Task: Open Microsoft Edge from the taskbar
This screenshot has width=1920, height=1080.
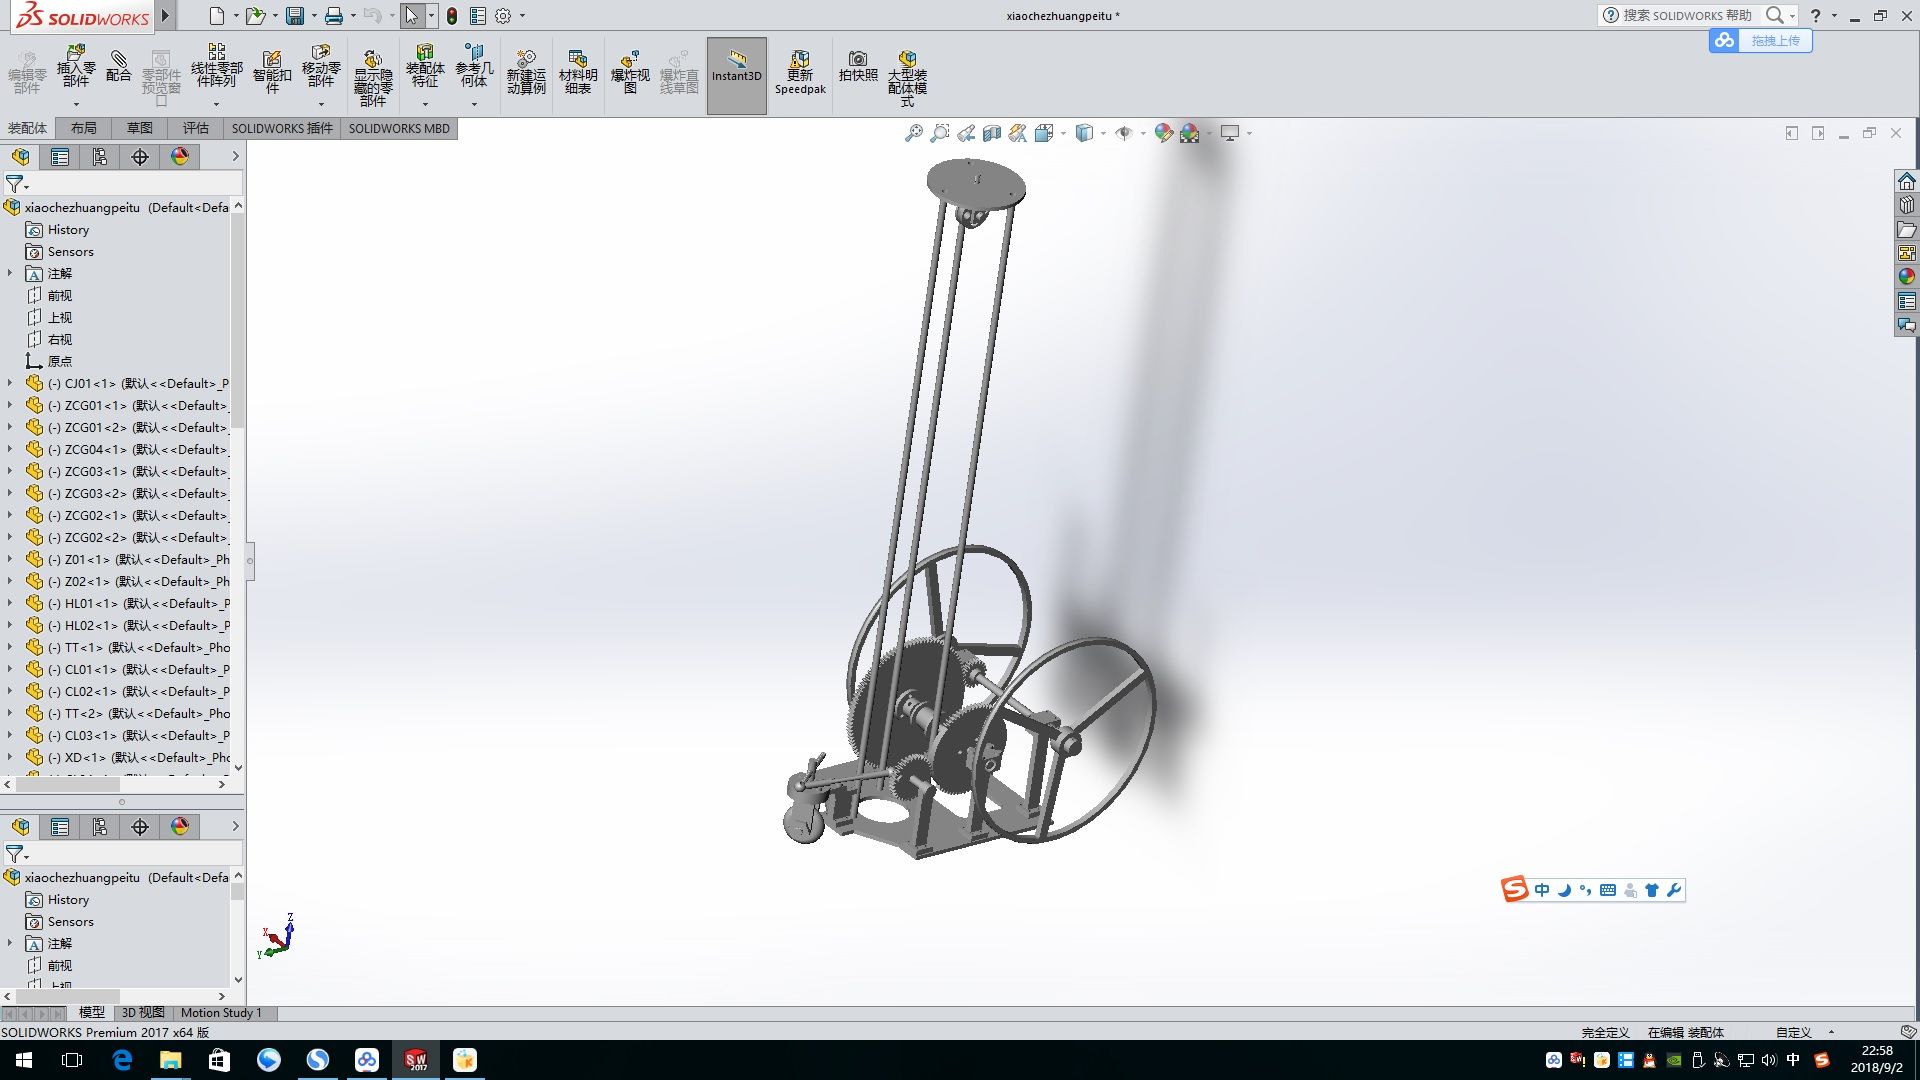Action: [x=122, y=1060]
